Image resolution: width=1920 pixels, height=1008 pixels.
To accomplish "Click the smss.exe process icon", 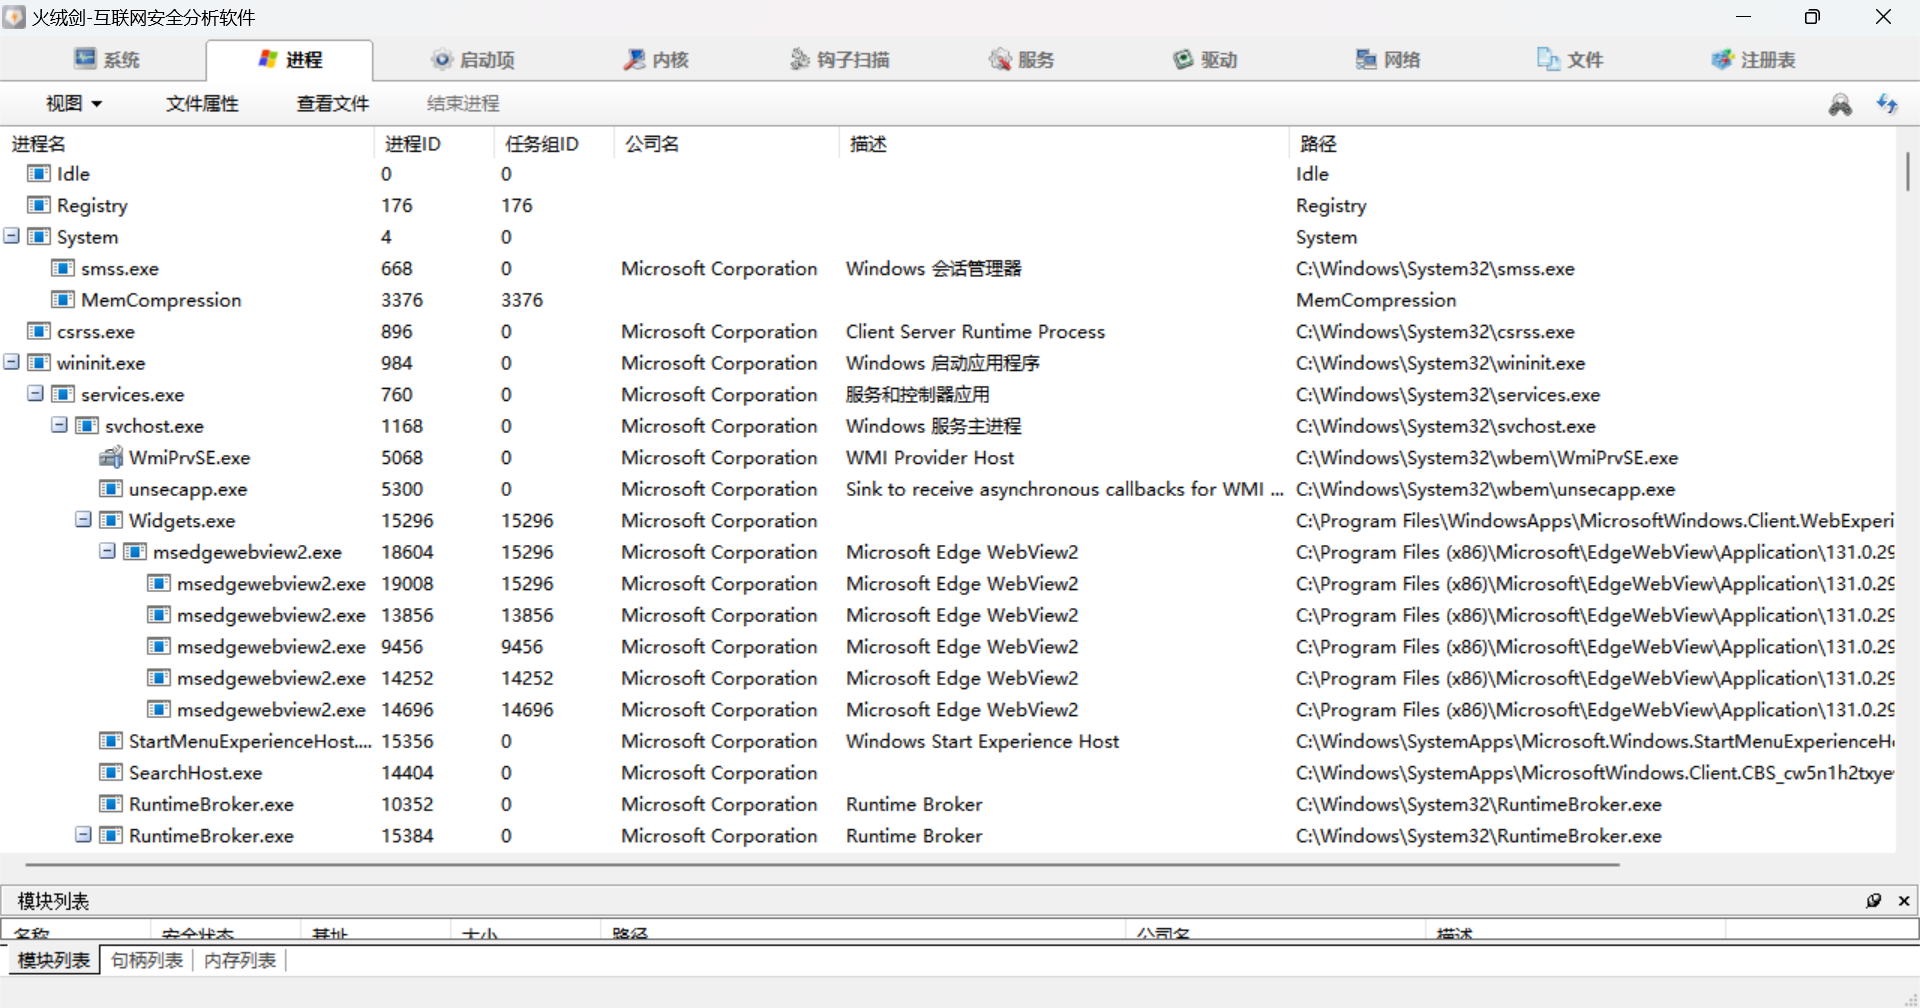I will pos(63,268).
